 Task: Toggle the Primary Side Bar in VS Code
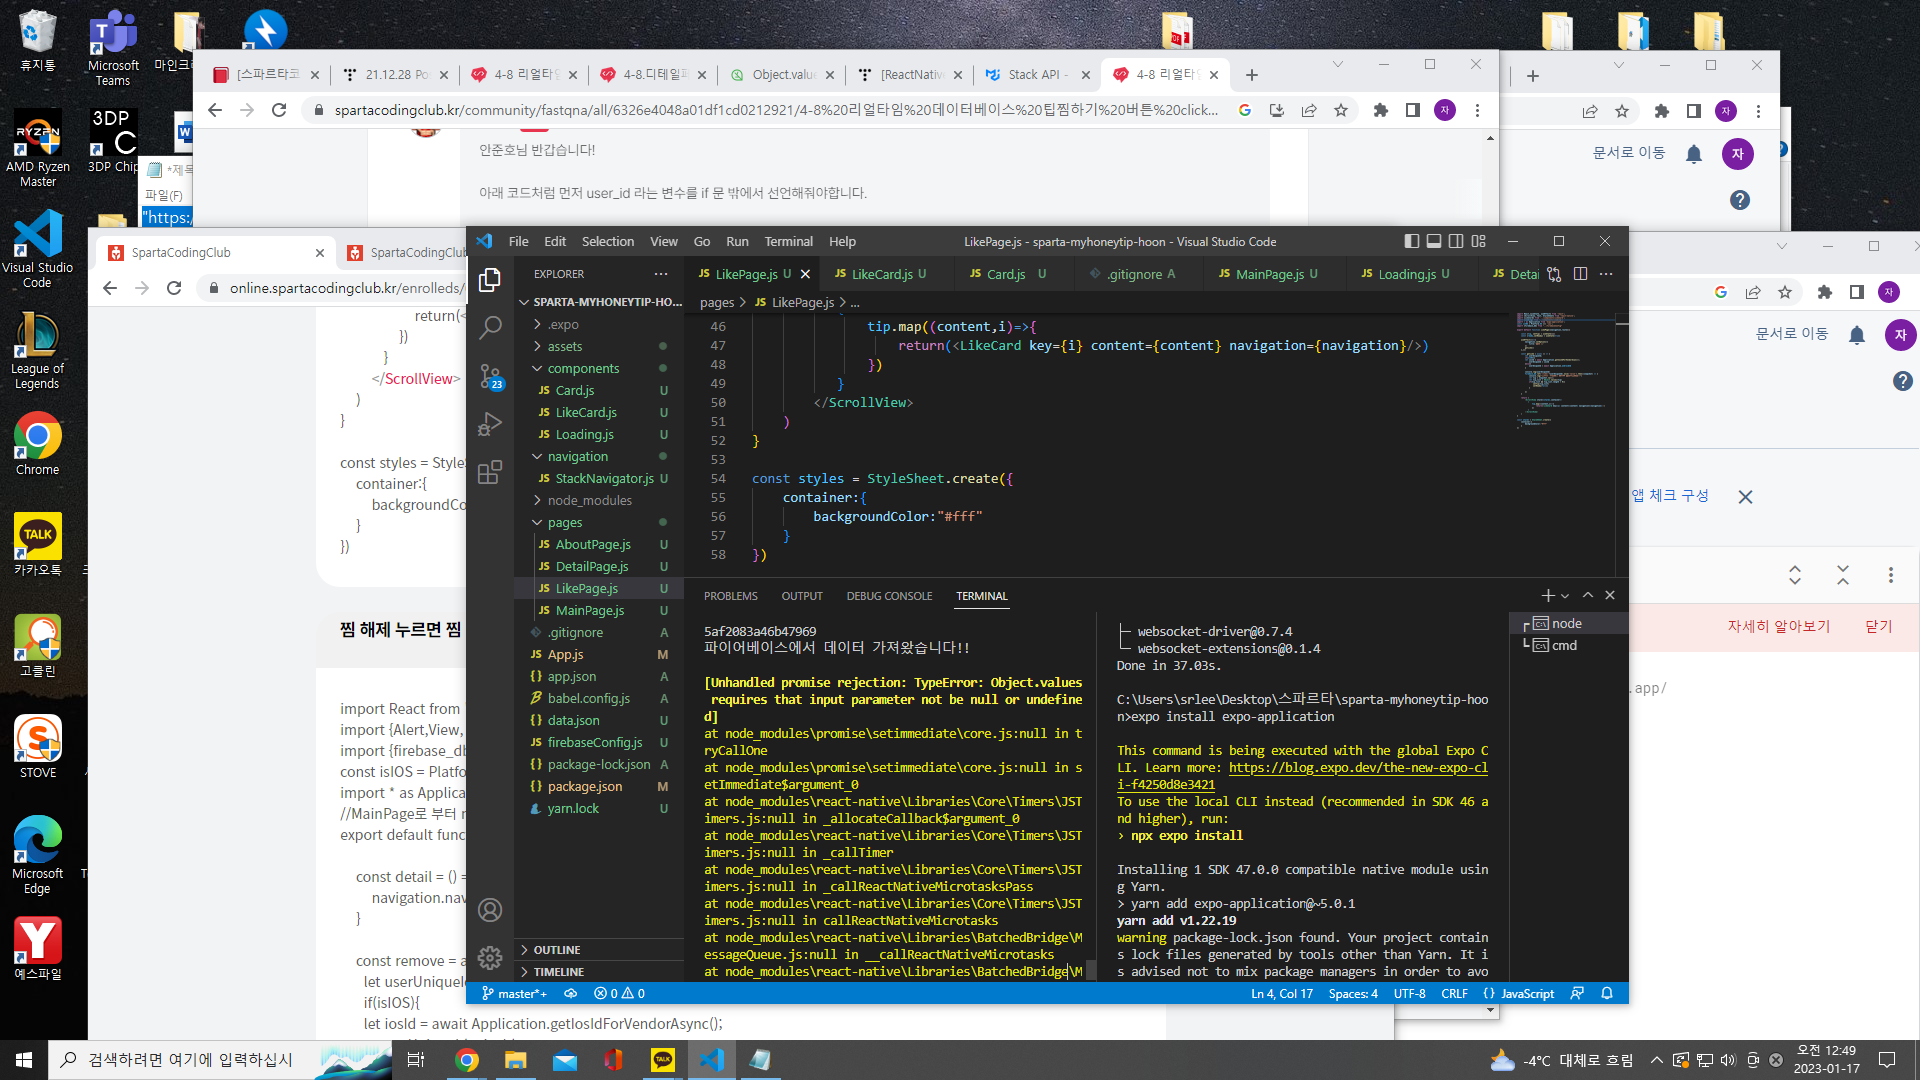(x=1411, y=241)
